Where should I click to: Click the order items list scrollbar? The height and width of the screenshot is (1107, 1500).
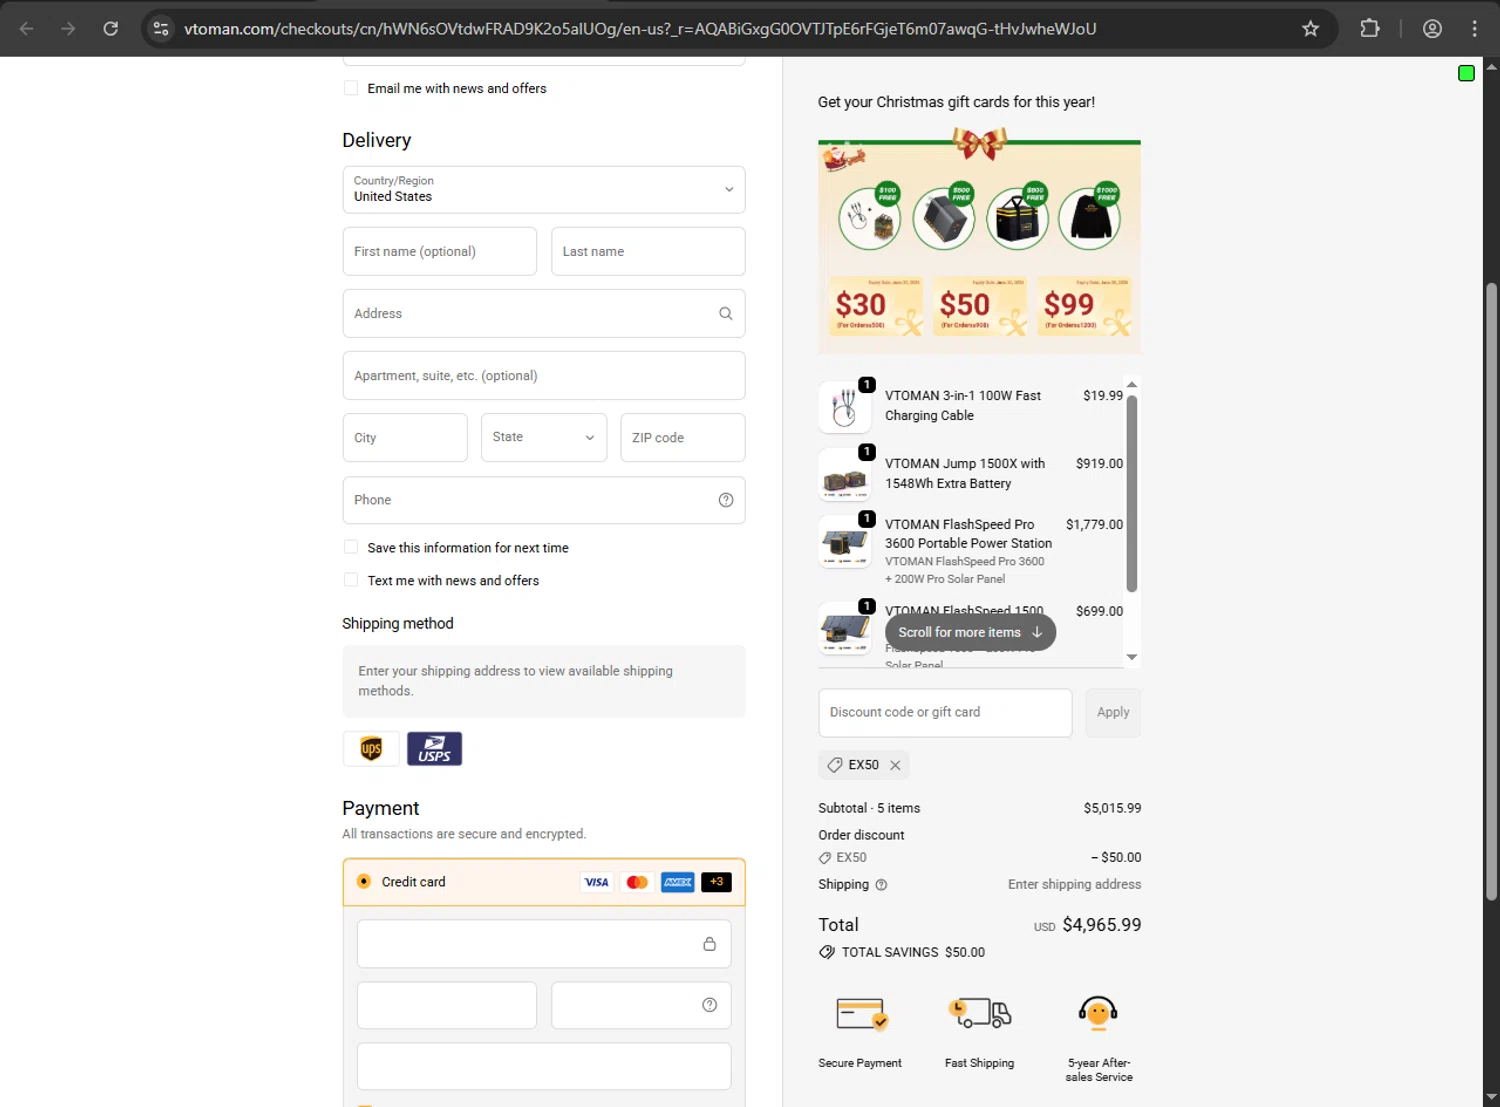point(1132,494)
